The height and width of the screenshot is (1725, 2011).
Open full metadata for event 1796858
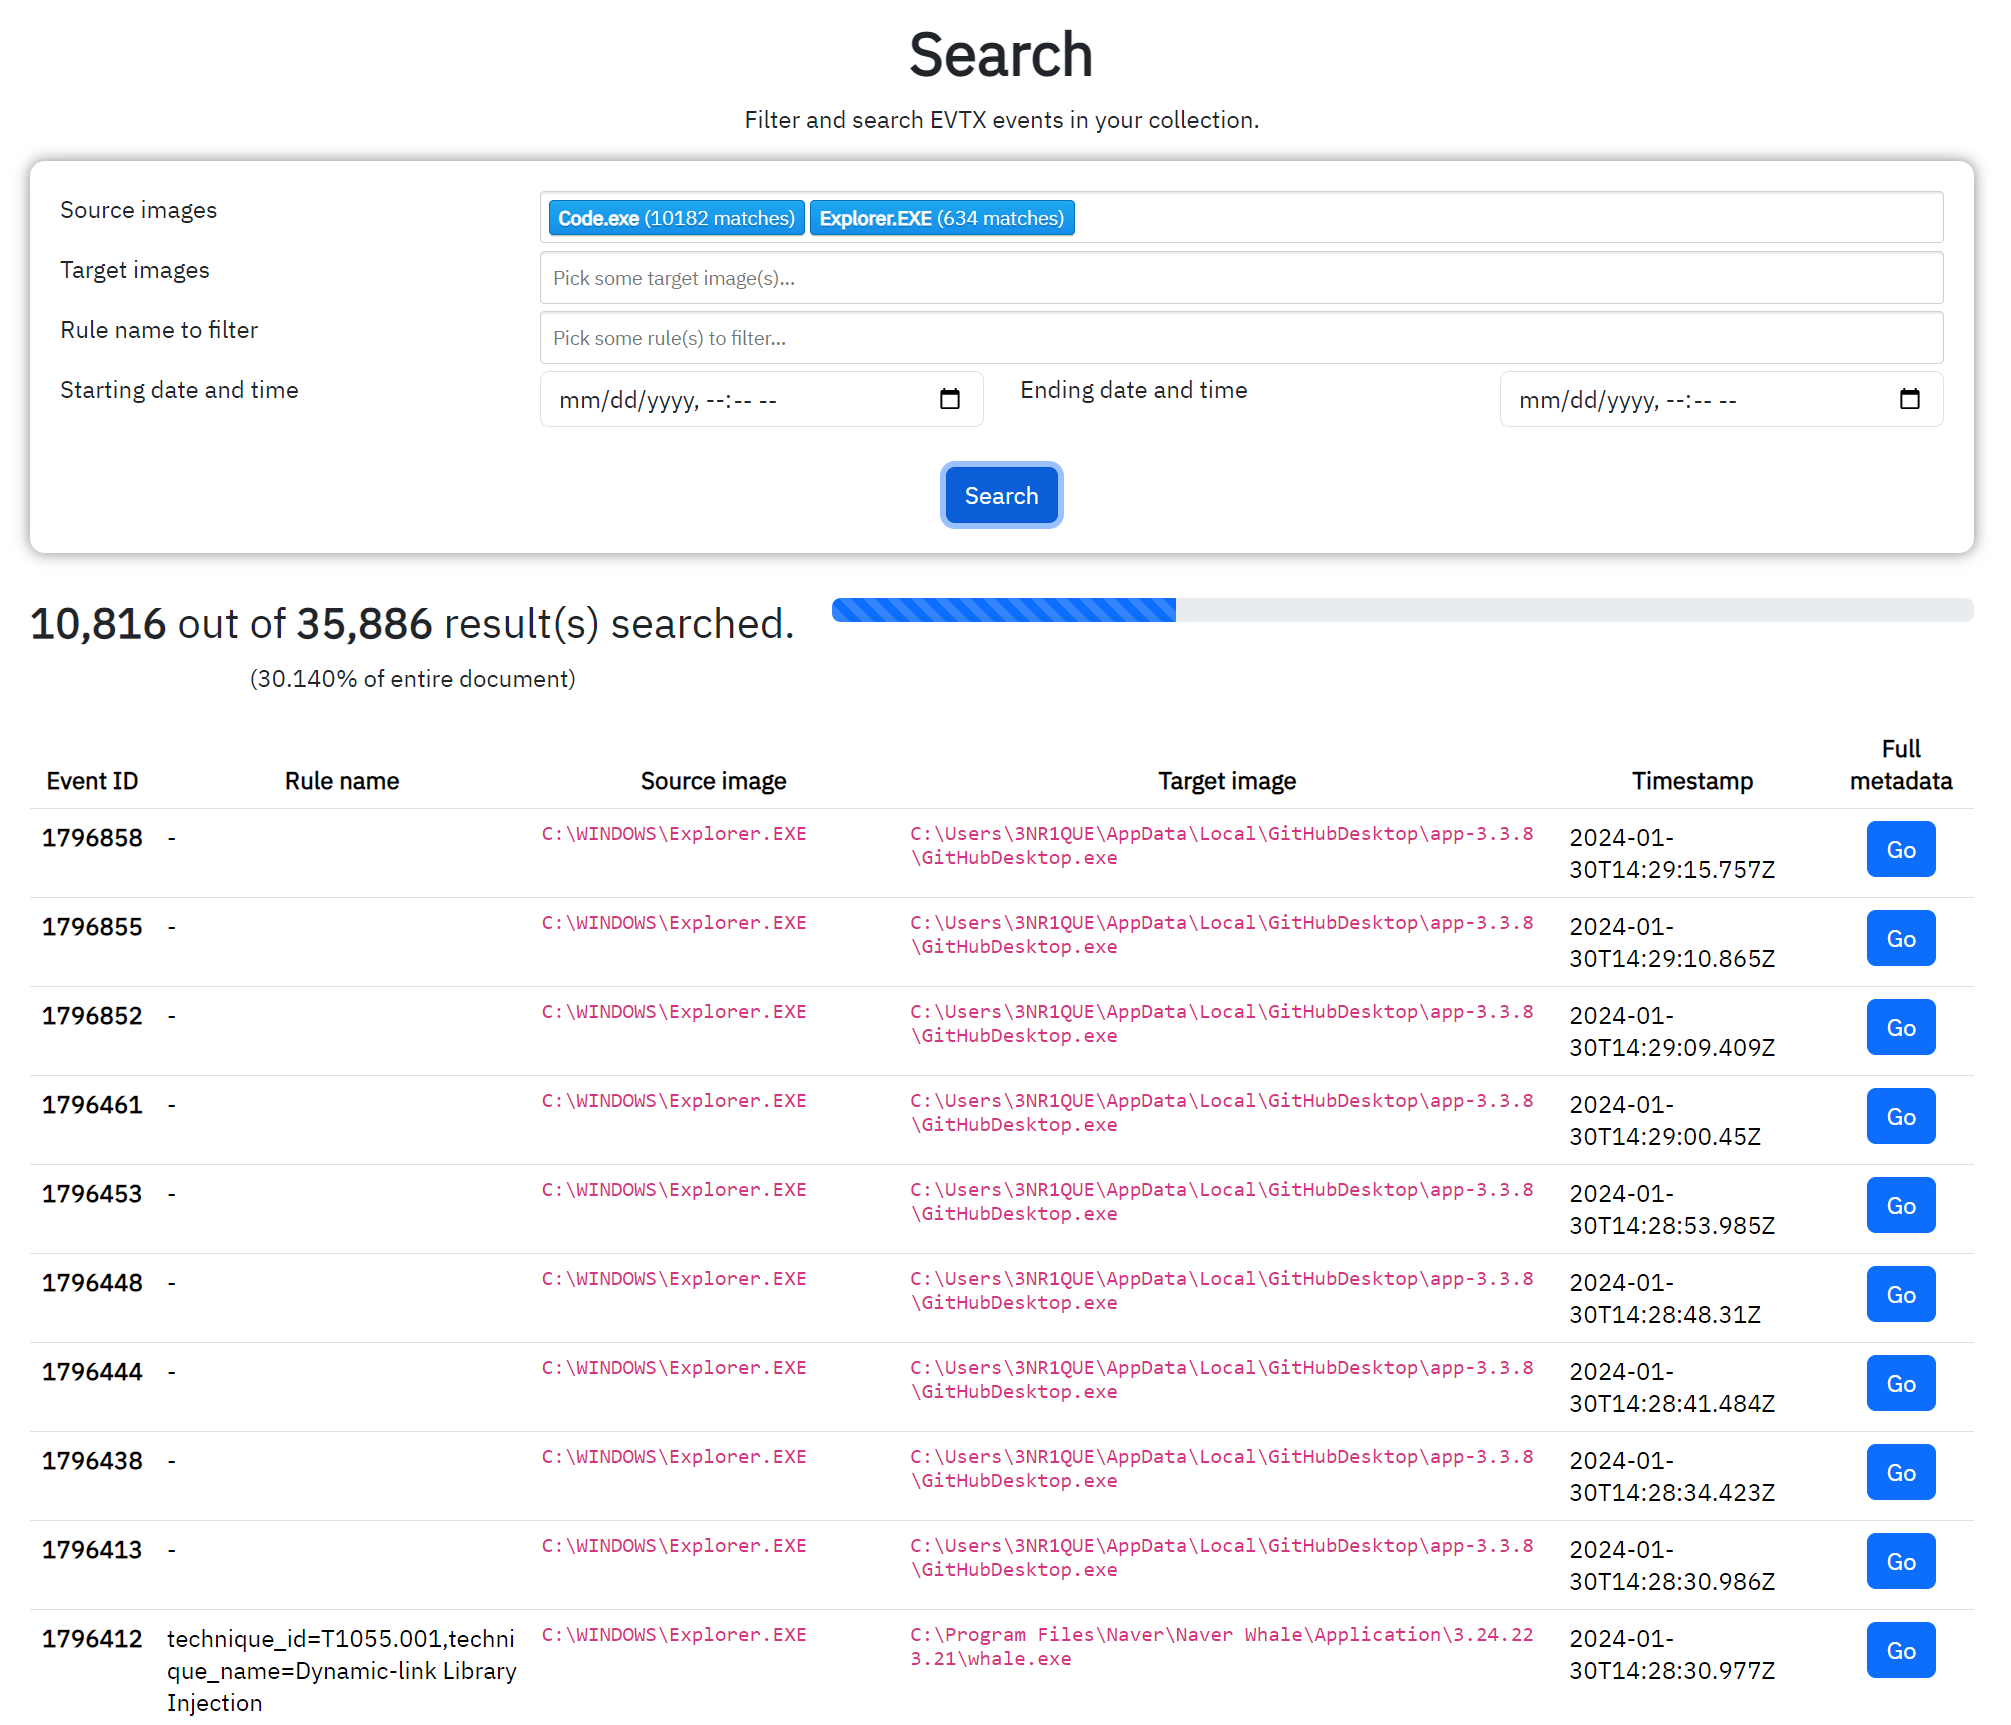[1899, 849]
